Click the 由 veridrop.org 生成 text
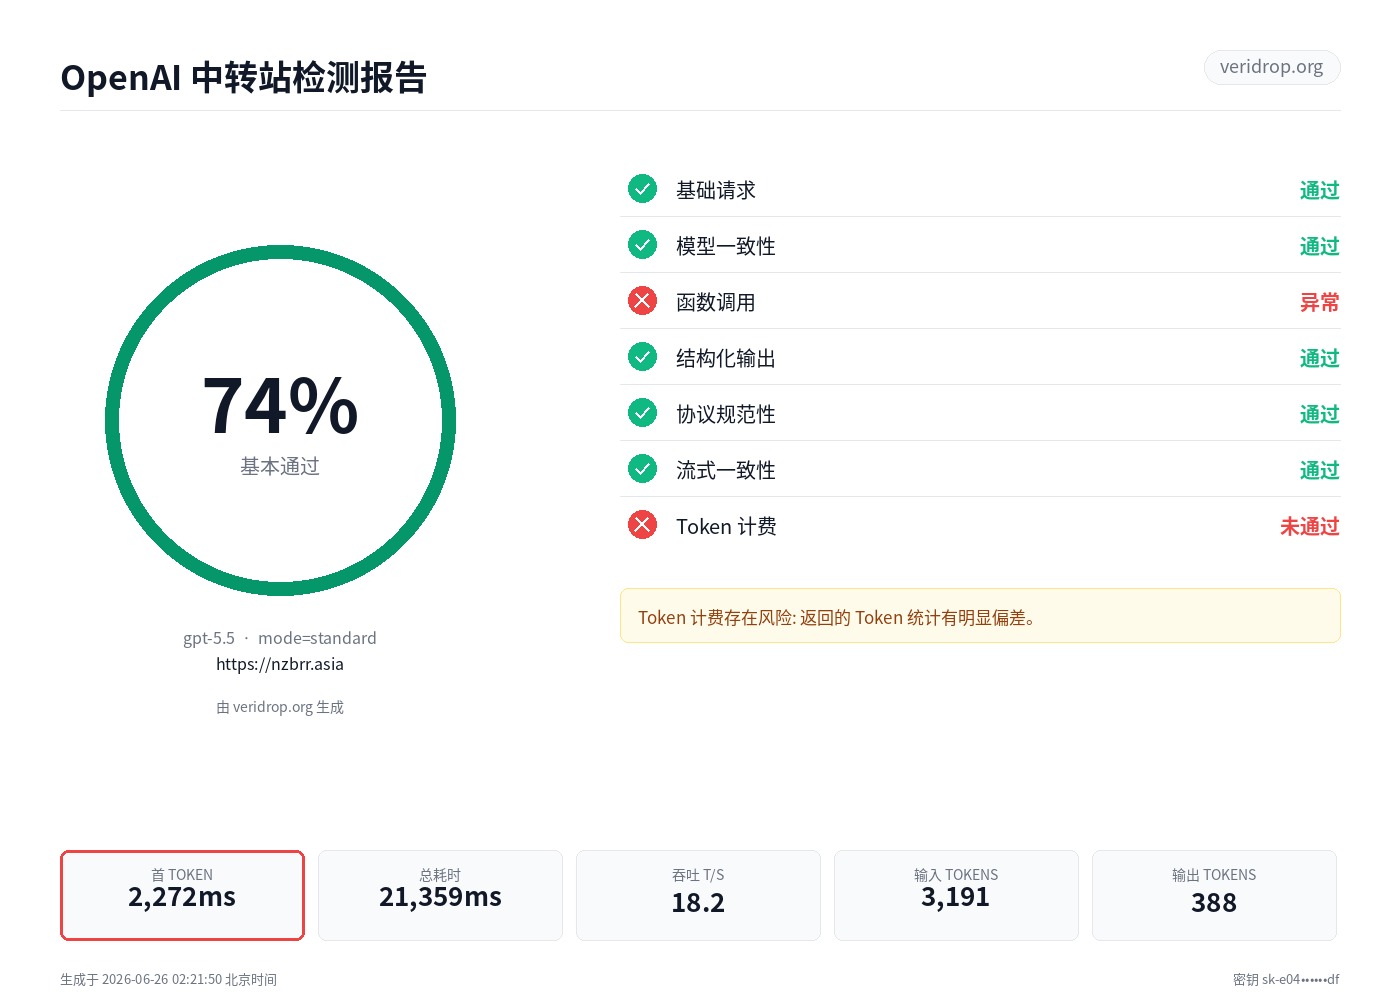 click(280, 707)
